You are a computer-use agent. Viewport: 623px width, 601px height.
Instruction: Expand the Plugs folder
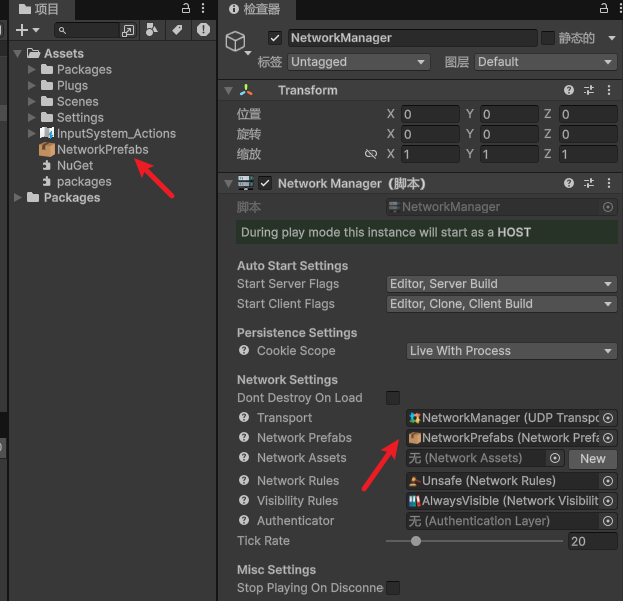(x=32, y=85)
